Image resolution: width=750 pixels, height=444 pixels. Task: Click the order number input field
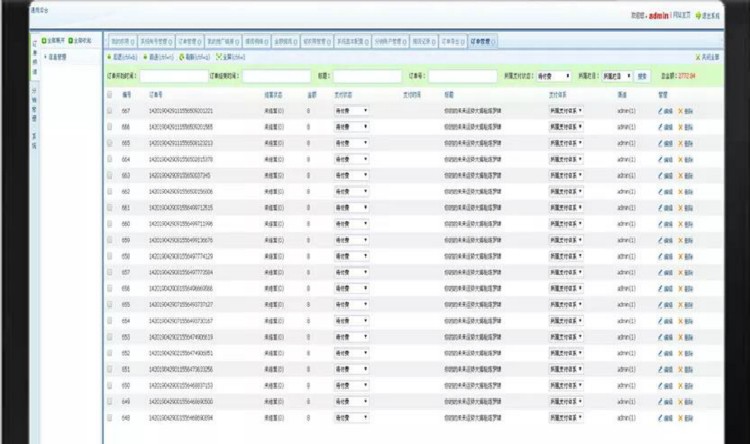[x=464, y=75]
